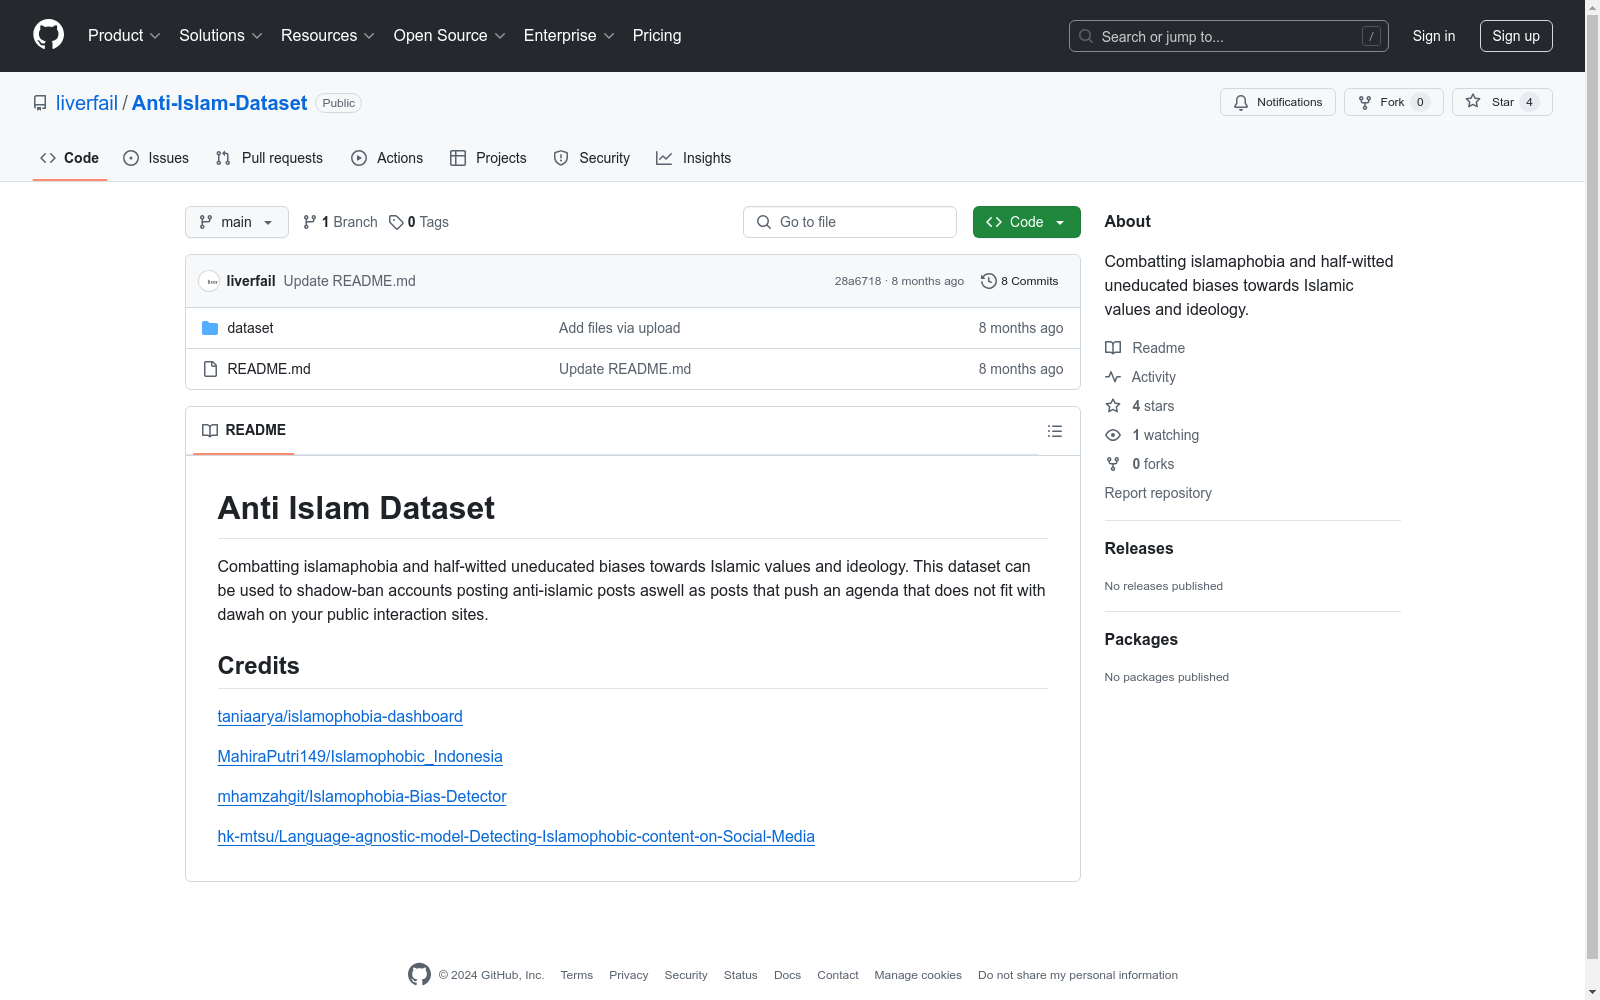
Task: Open commit 28a6718
Action: click(858, 281)
